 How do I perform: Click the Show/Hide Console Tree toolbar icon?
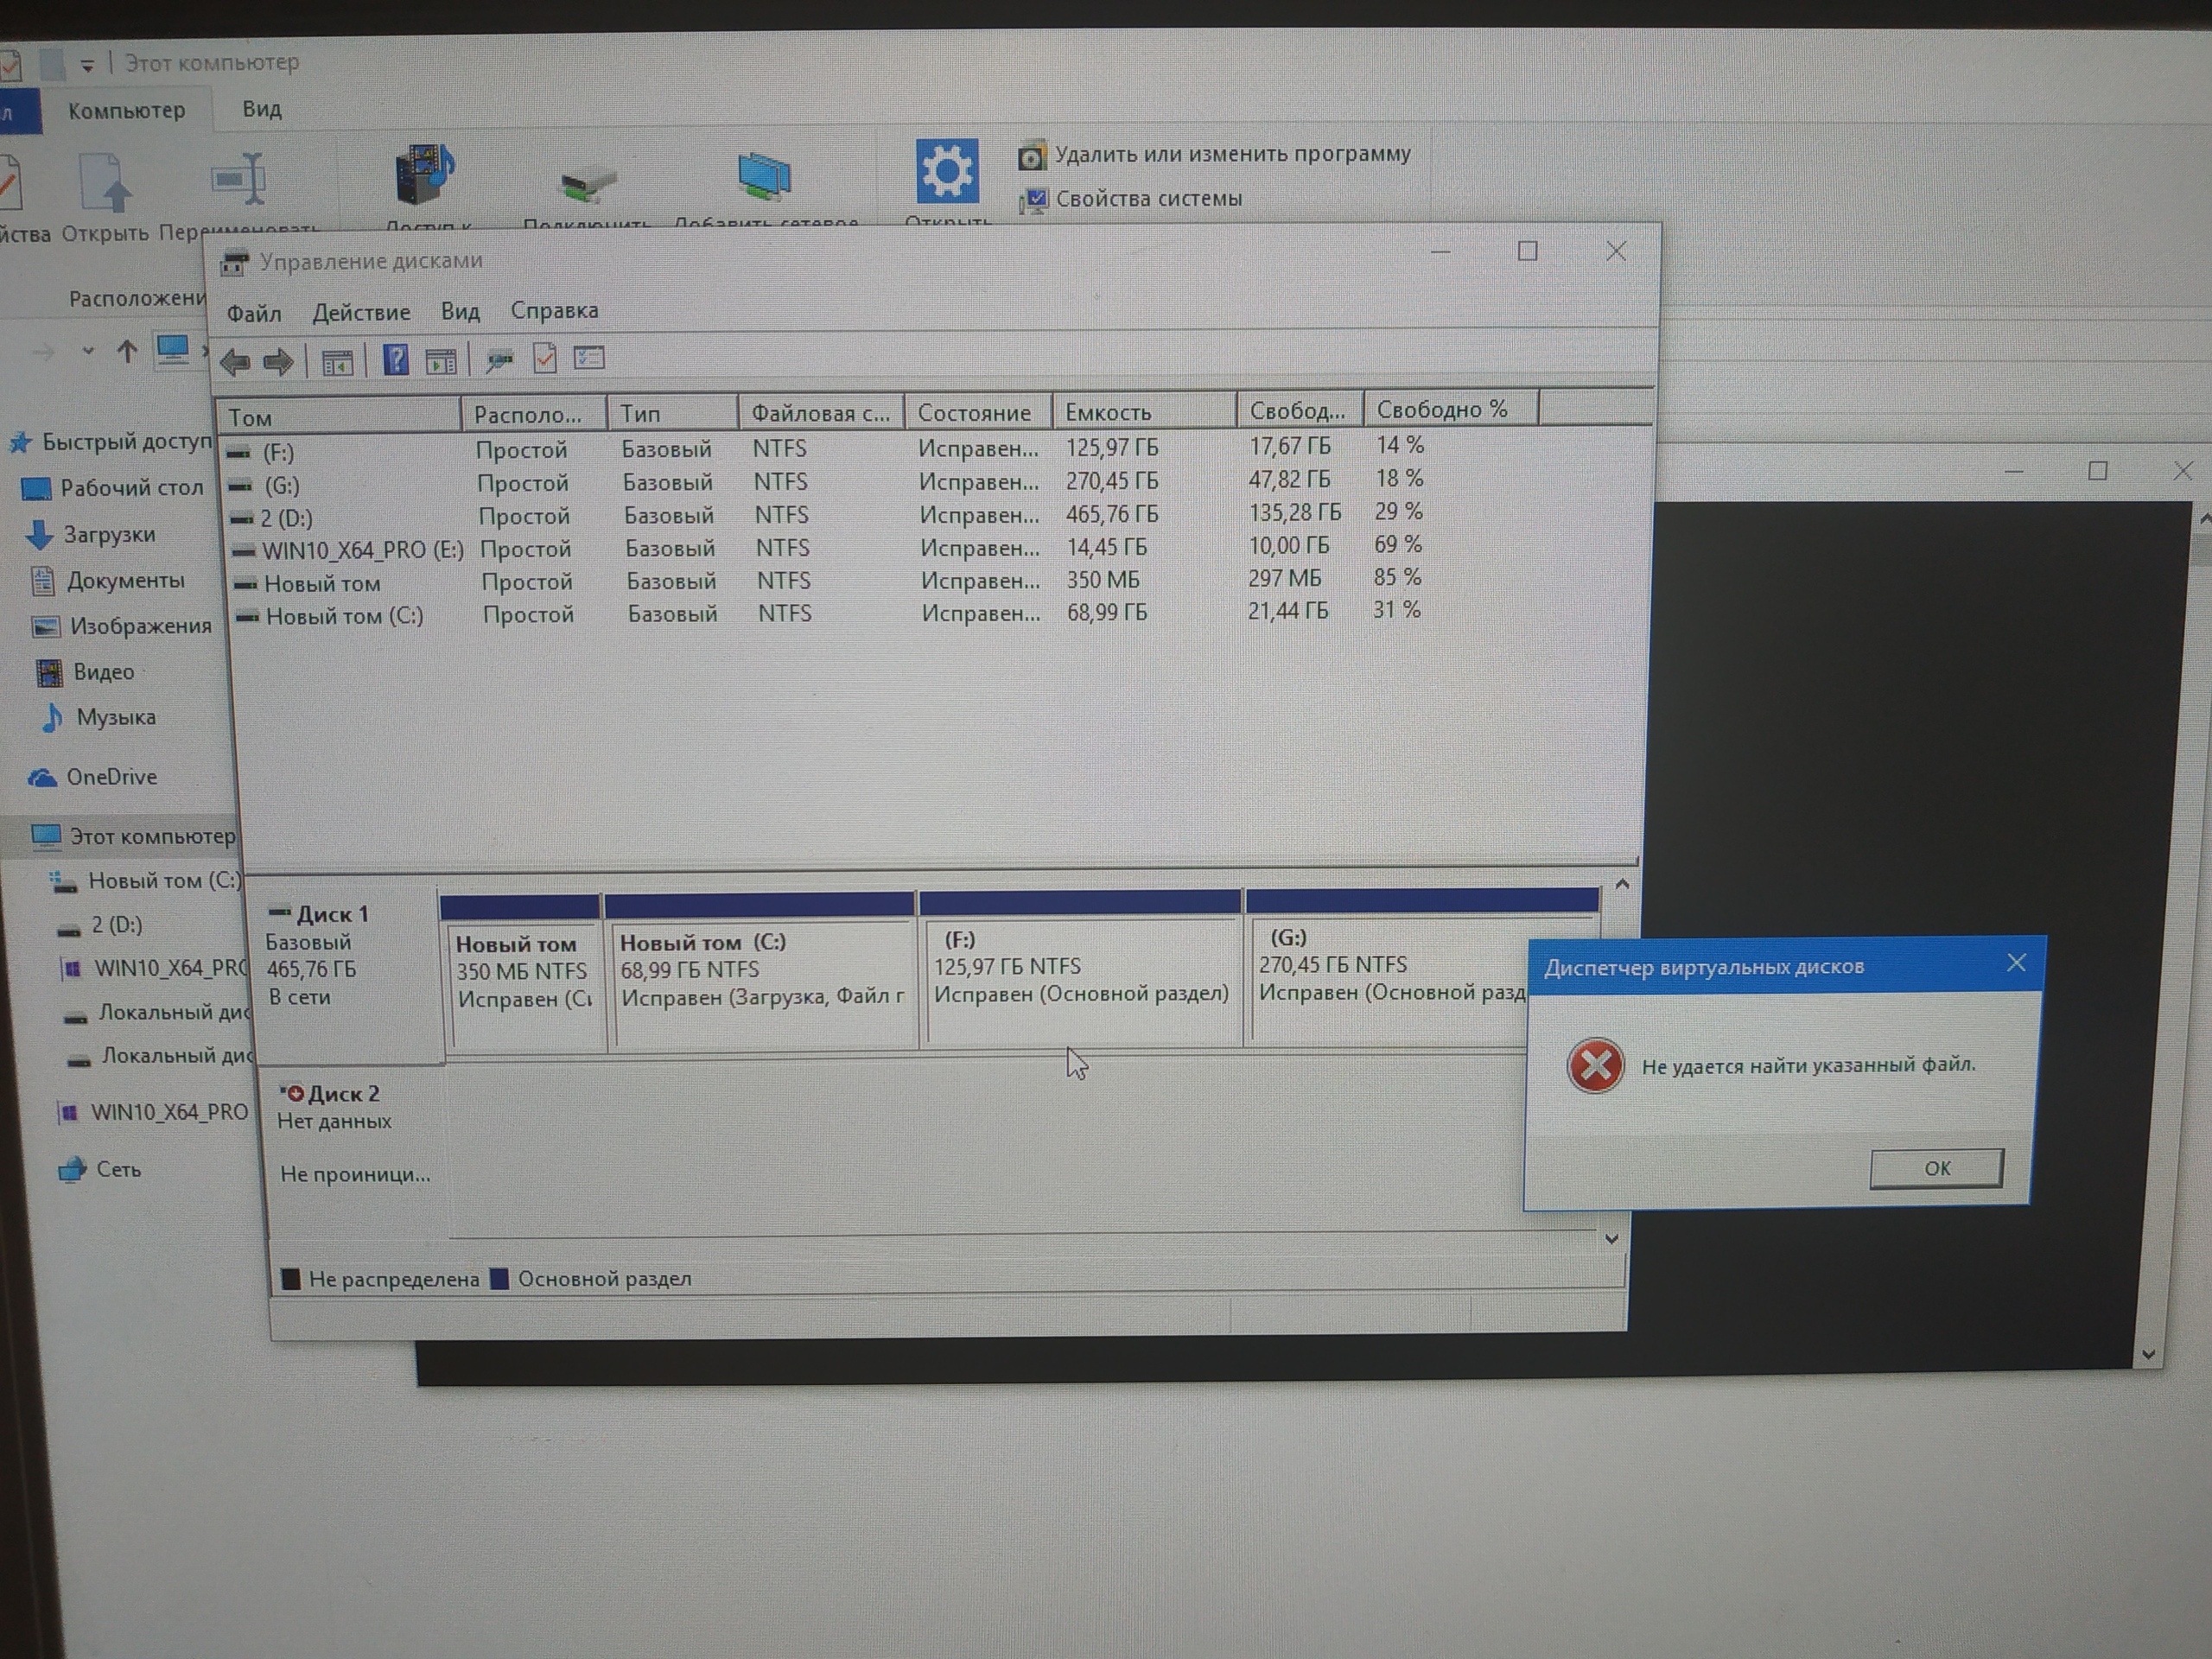[338, 362]
